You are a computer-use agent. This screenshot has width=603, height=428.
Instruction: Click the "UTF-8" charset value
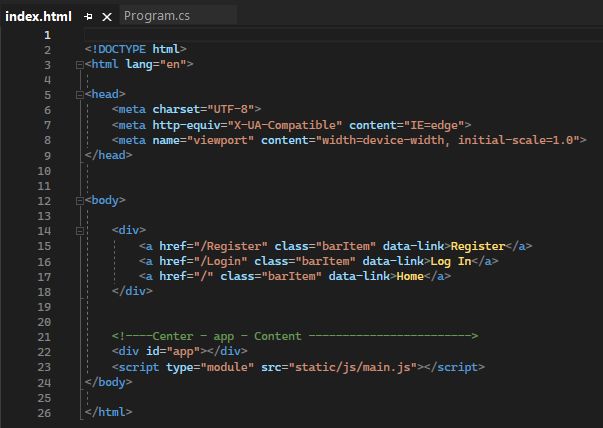click(231, 109)
